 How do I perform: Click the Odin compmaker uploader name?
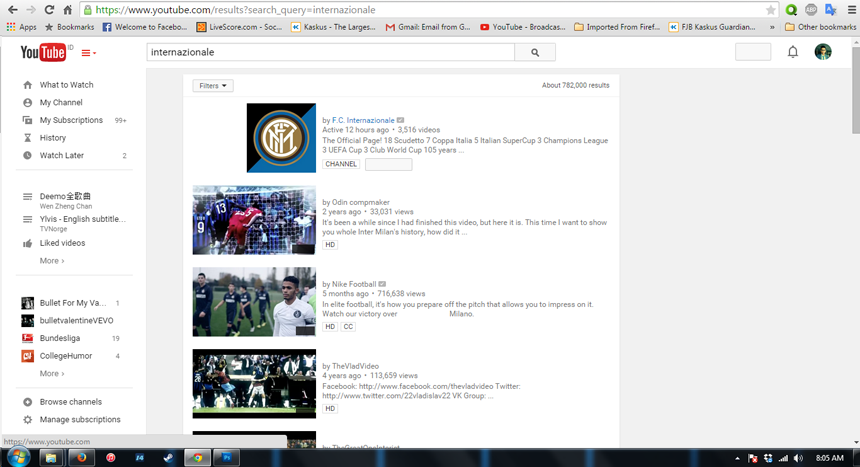click(x=360, y=202)
